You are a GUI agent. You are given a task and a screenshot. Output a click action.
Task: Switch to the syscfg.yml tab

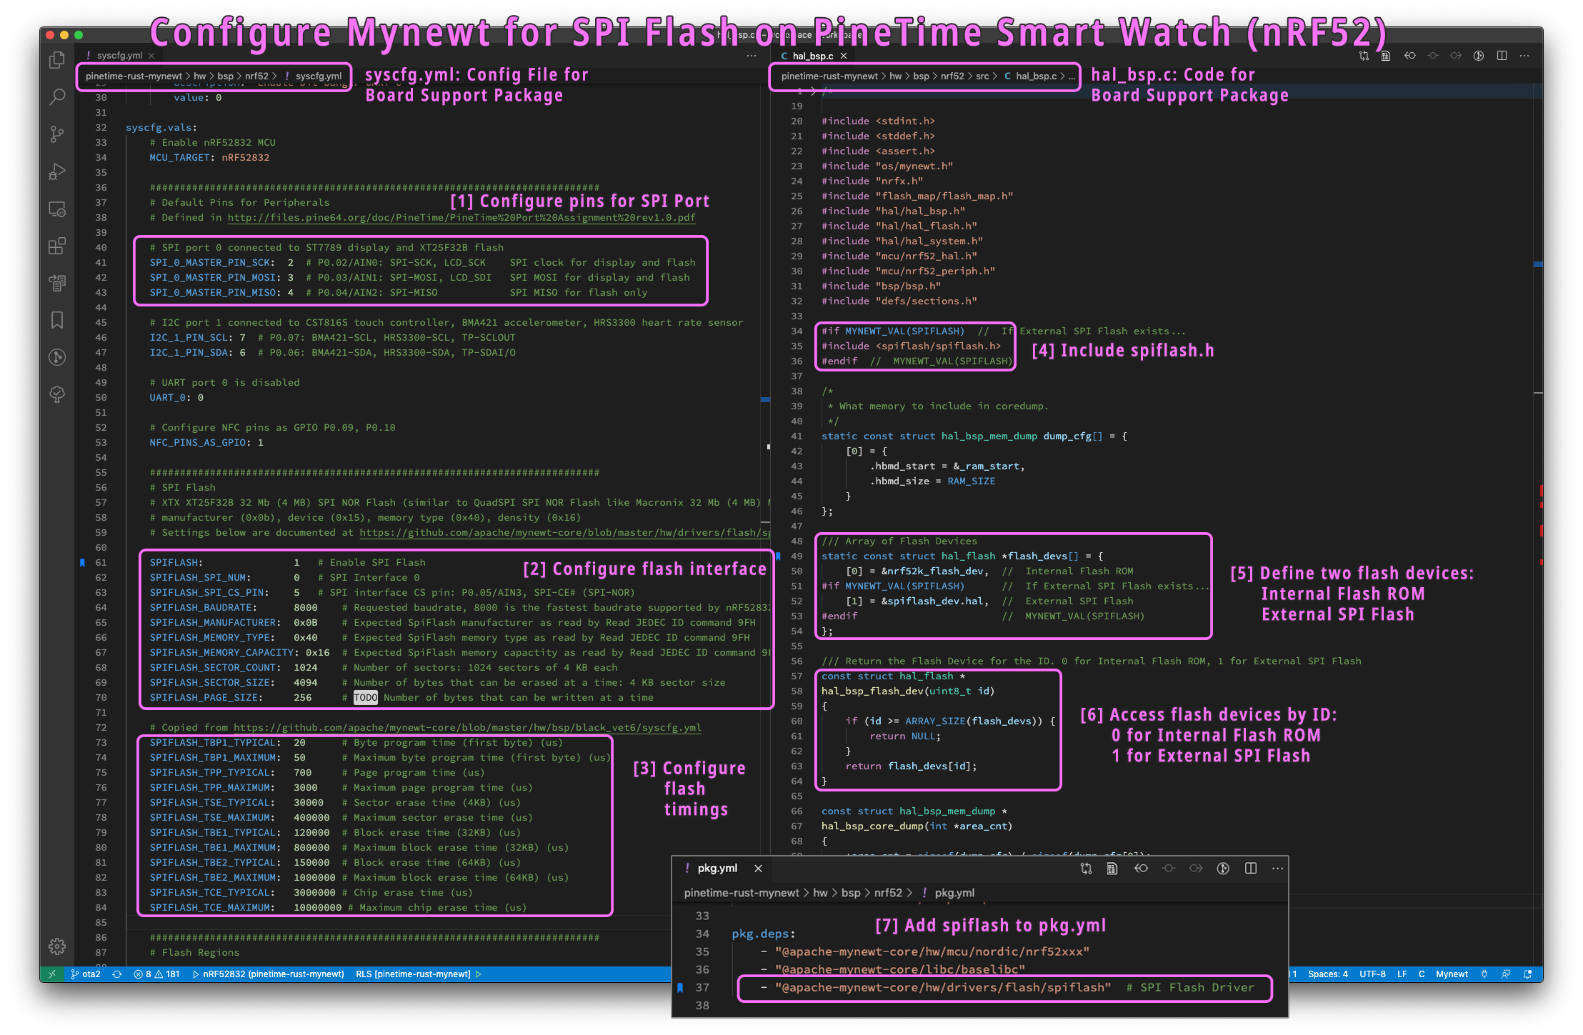pos(119,56)
